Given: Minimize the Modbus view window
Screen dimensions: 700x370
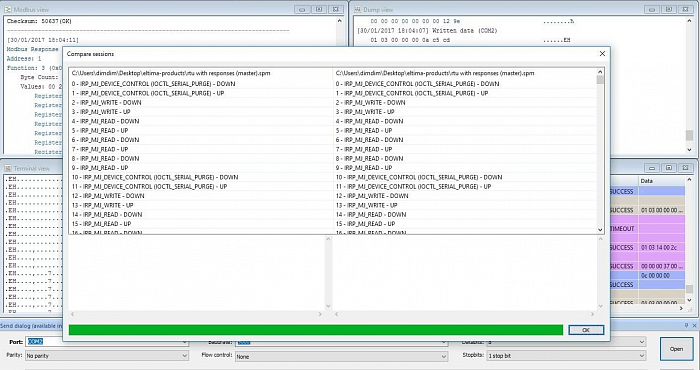Looking at the screenshot, I should (302, 9).
